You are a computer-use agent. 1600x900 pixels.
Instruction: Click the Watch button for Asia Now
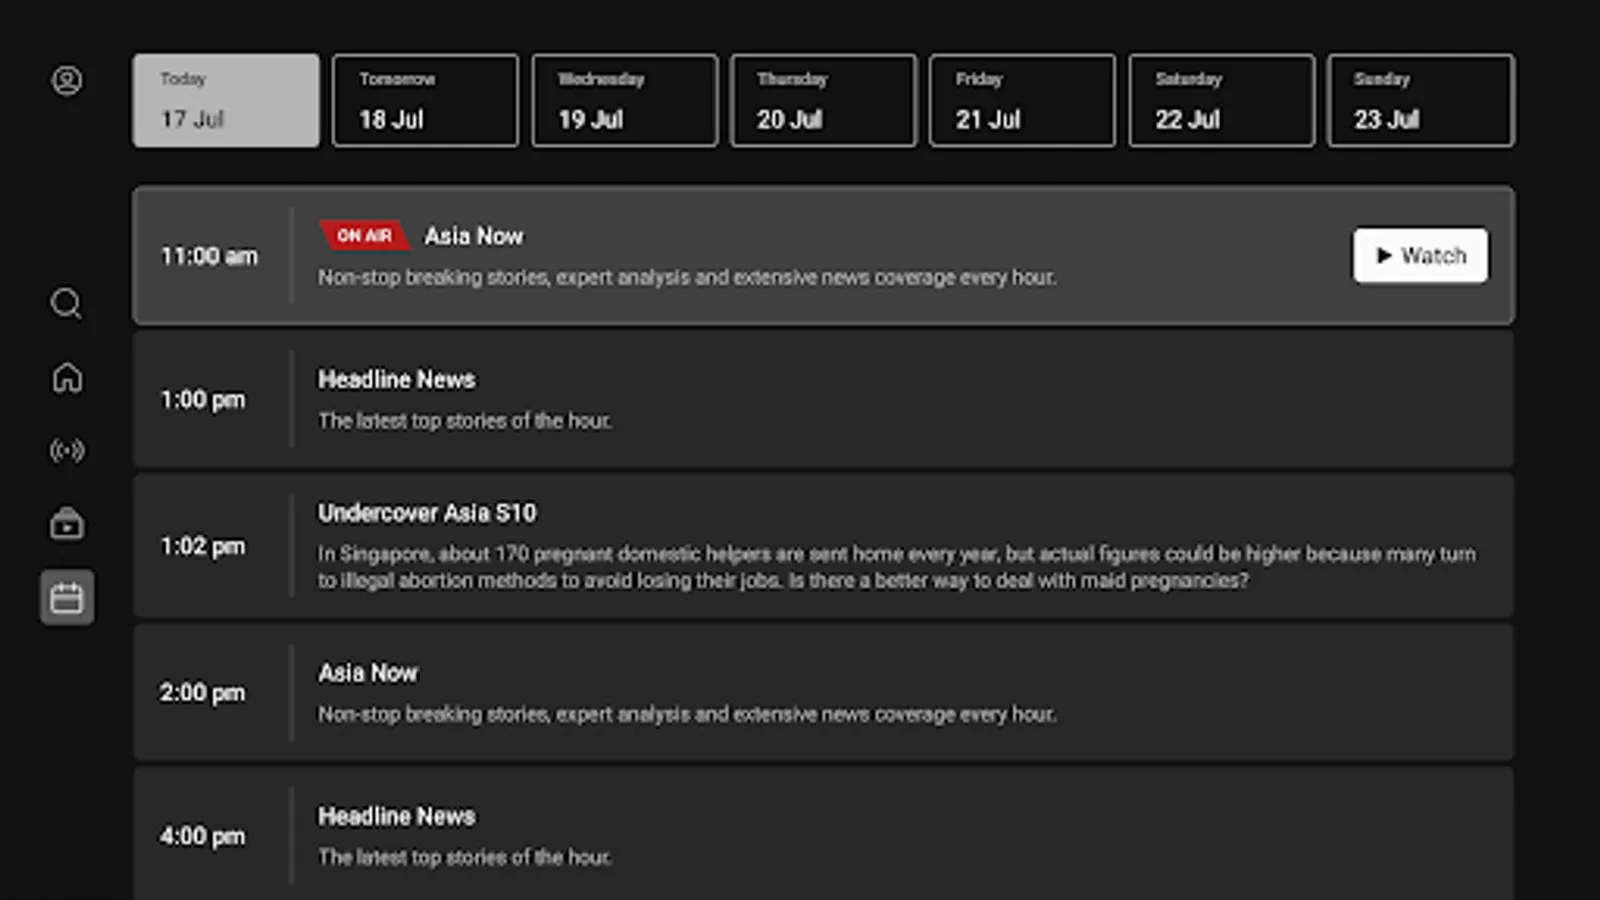pos(1420,255)
